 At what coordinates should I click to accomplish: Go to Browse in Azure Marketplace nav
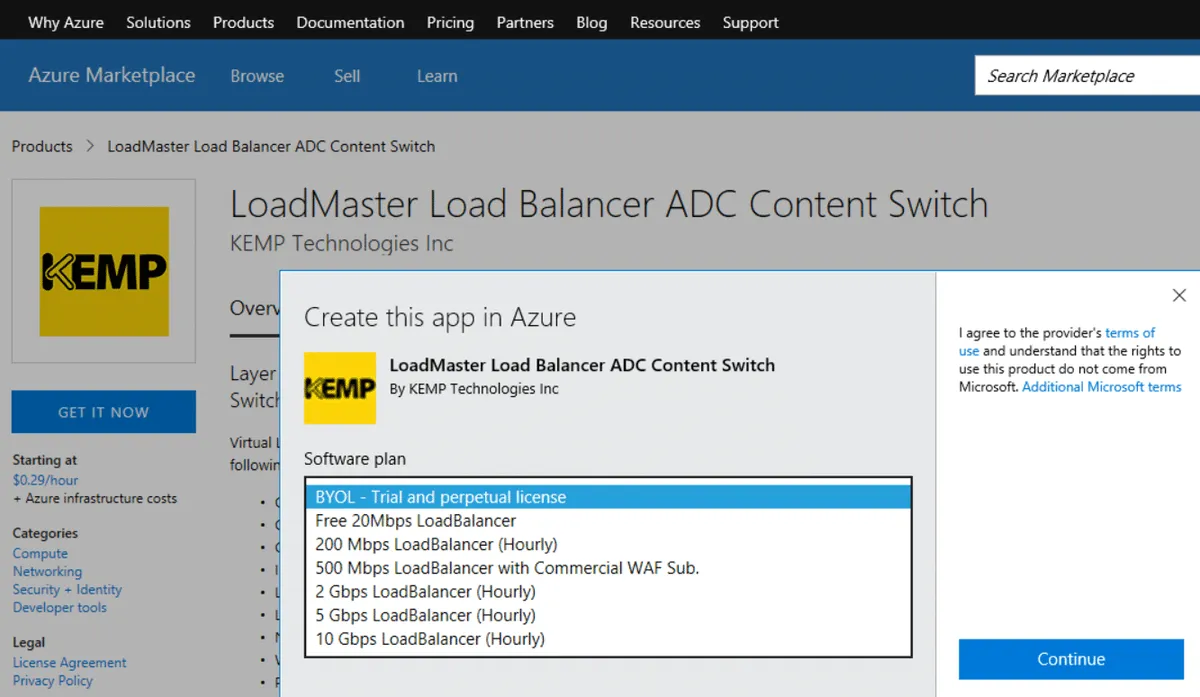[257, 76]
